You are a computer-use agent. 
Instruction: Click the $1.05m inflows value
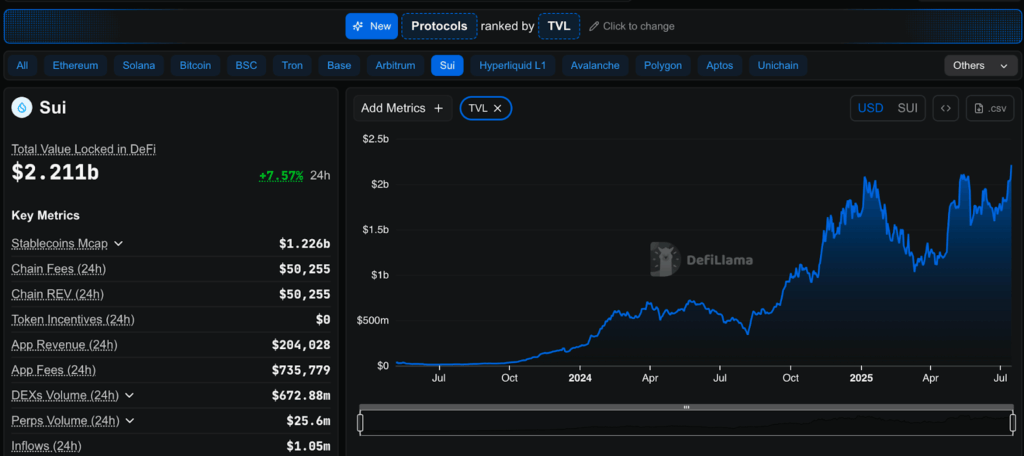pos(308,446)
